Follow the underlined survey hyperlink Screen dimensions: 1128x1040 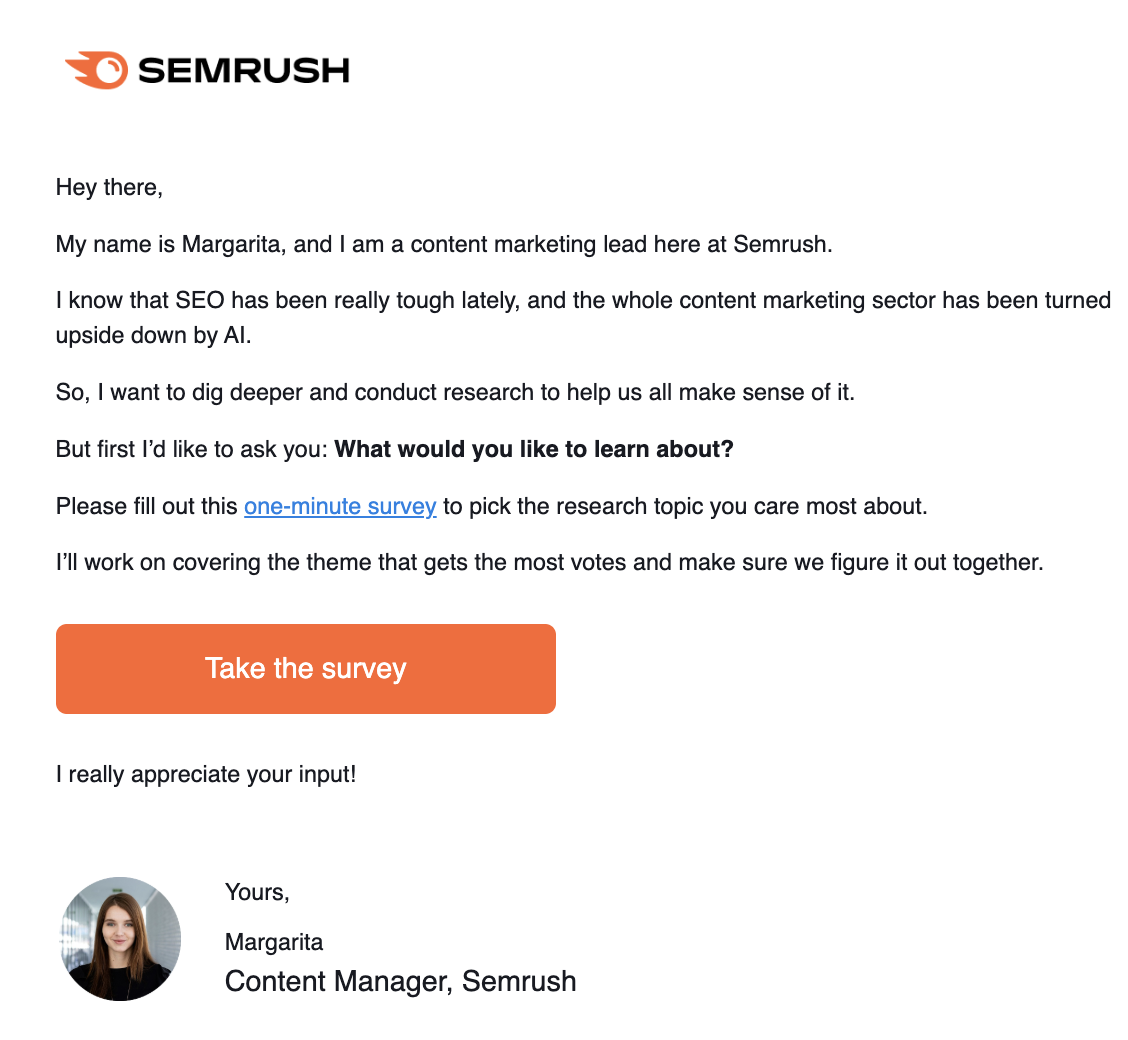(x=340, y=506)
